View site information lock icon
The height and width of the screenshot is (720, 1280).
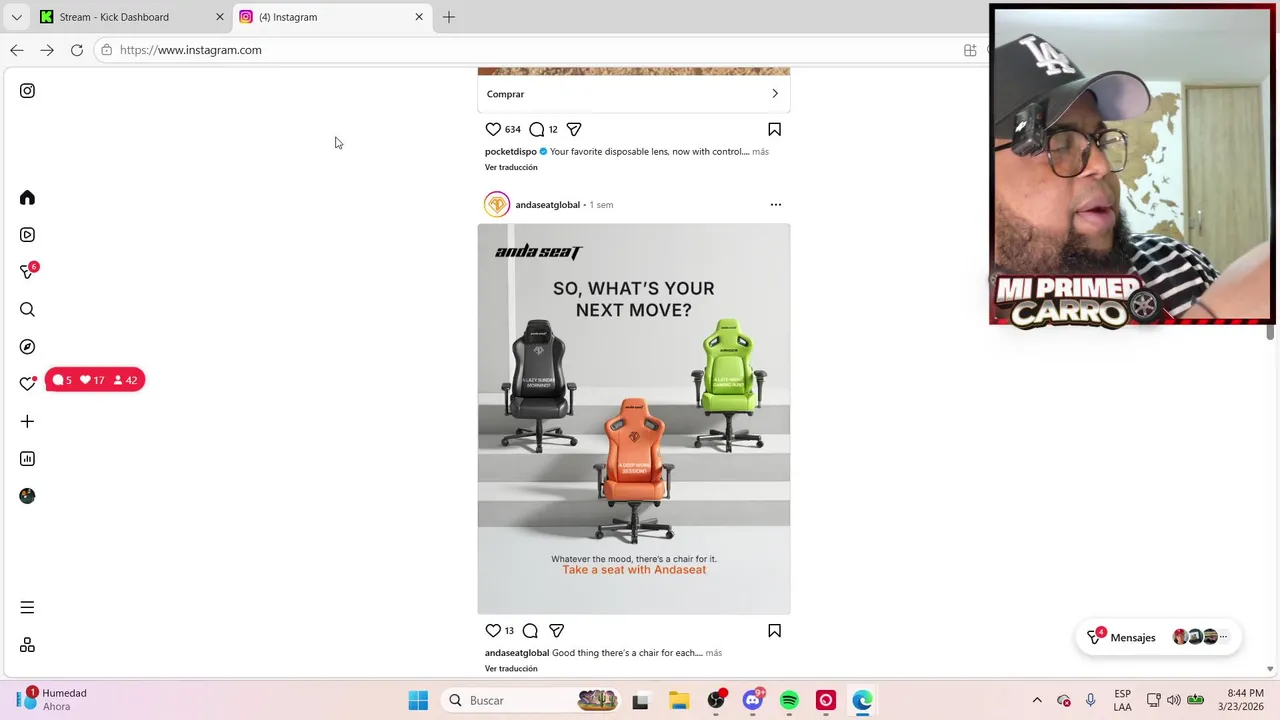(x=107, y=50)
